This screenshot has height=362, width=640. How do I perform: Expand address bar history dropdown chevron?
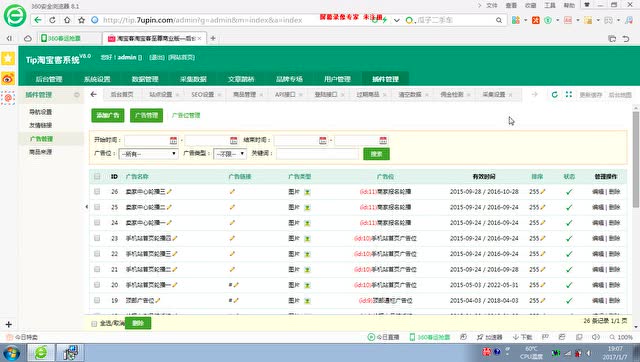[x=396, y=20]
